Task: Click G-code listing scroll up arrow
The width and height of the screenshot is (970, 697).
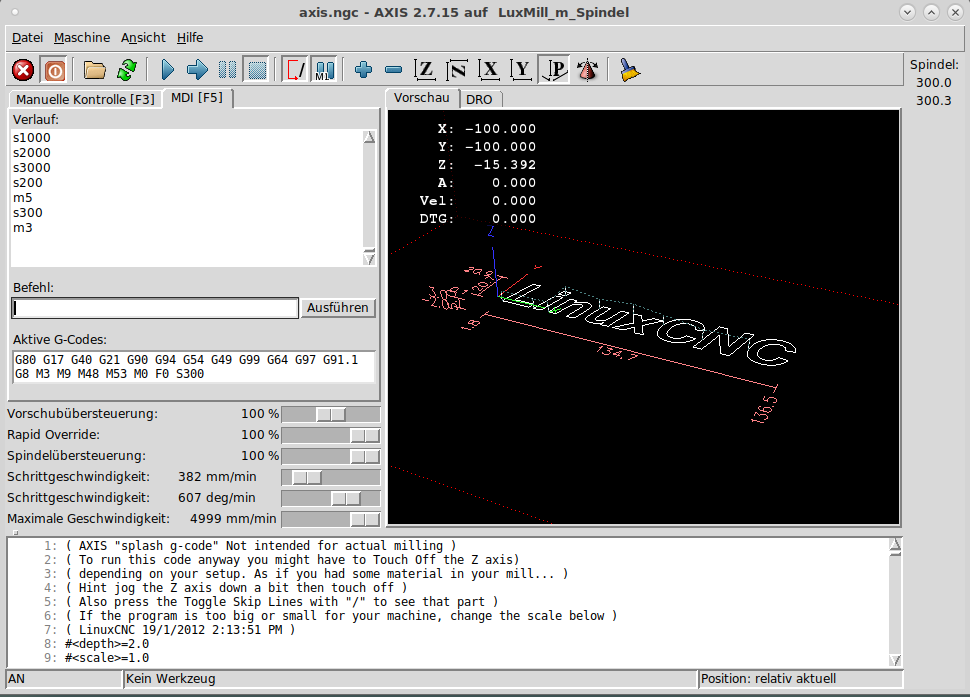Action: click(x=895, y=544)
